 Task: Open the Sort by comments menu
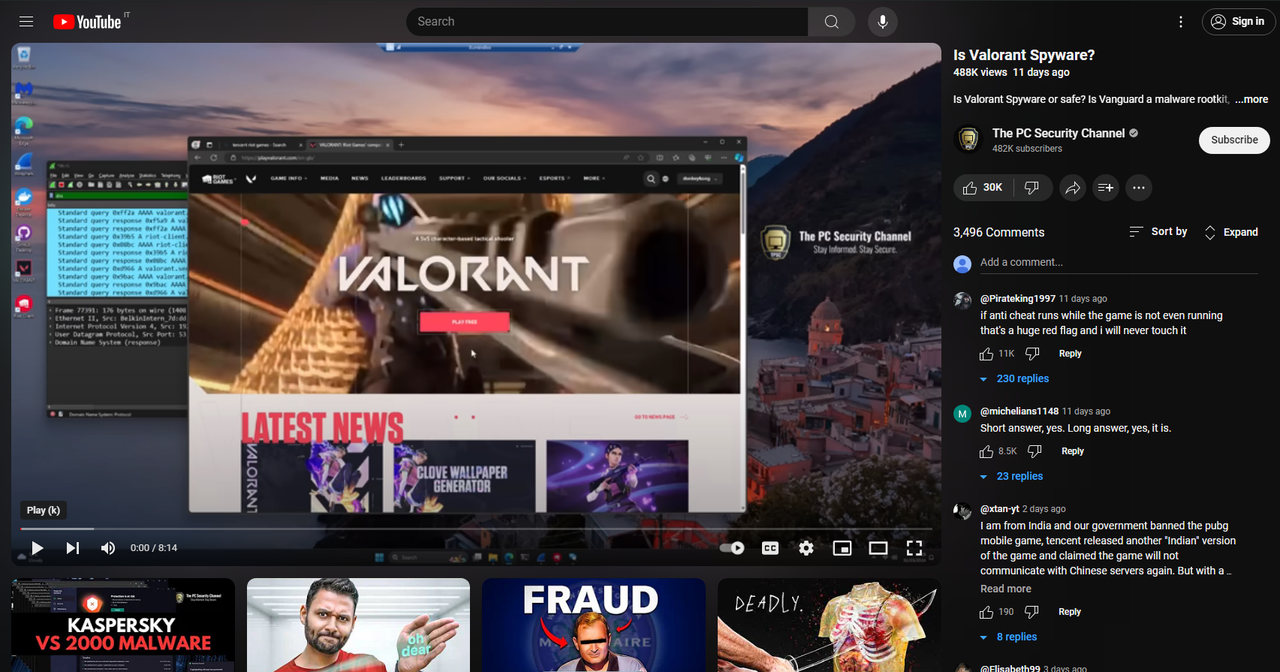click(x=1158, y=232)
